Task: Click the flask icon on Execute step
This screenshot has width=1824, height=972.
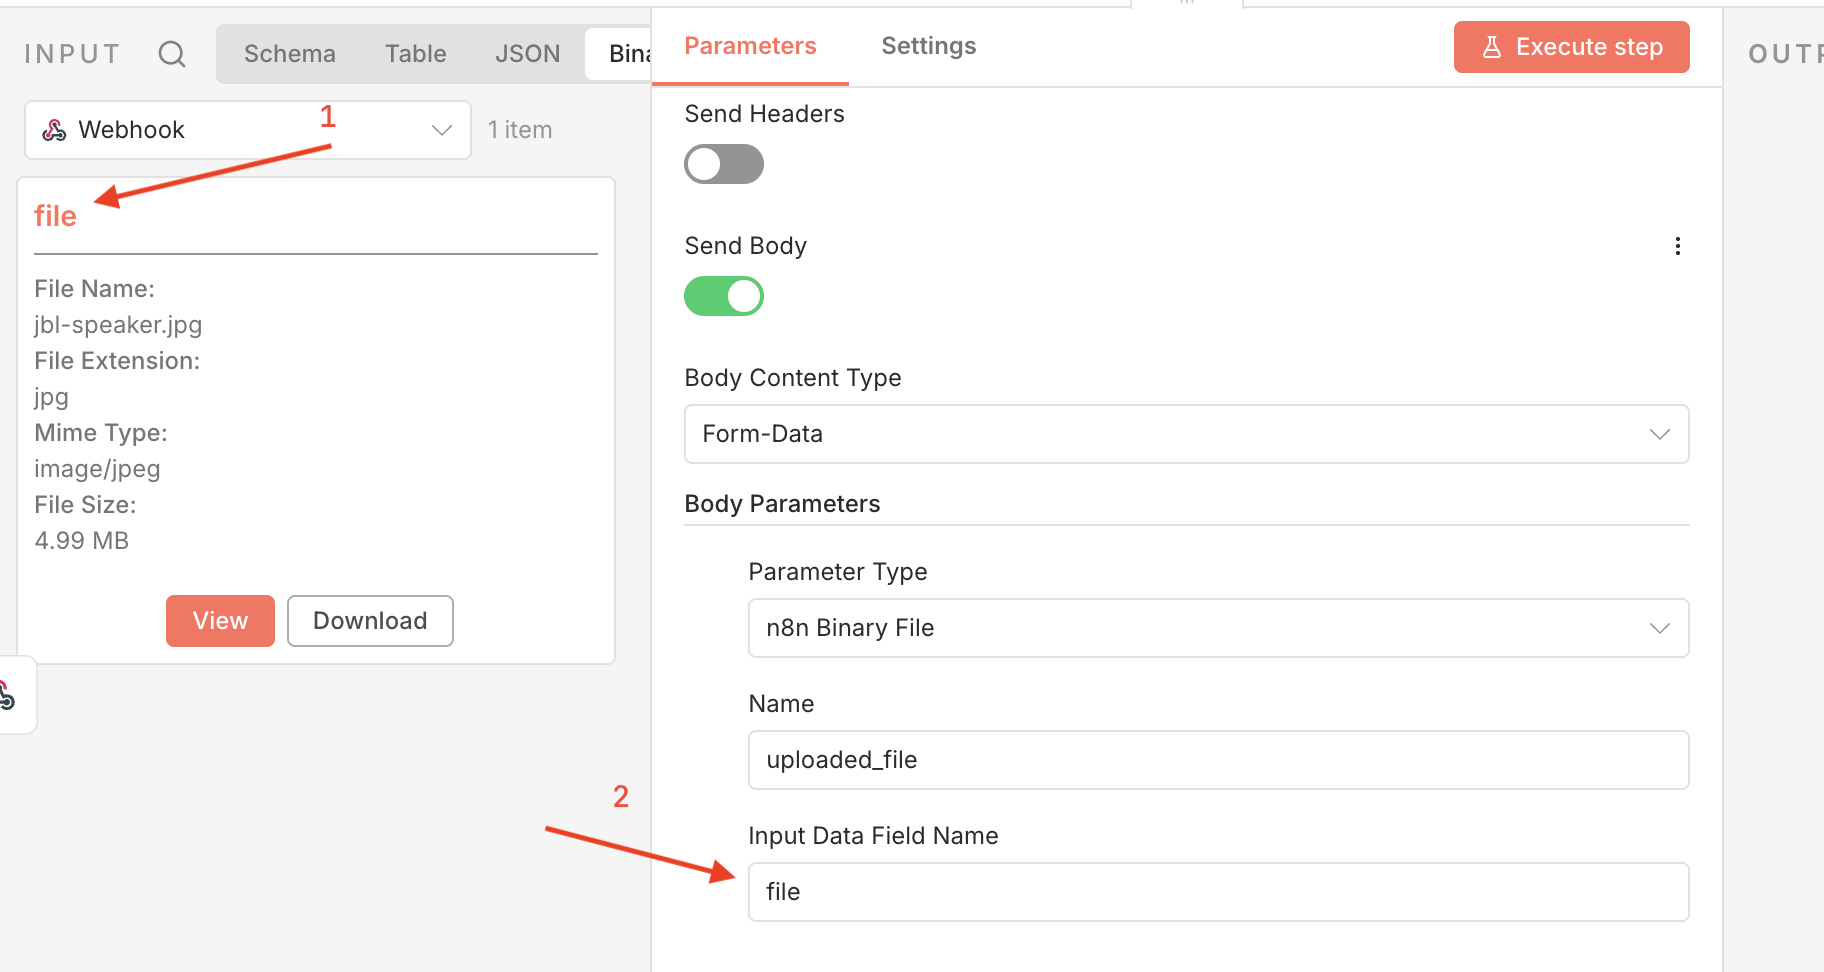Action: tap(1492, 47)
